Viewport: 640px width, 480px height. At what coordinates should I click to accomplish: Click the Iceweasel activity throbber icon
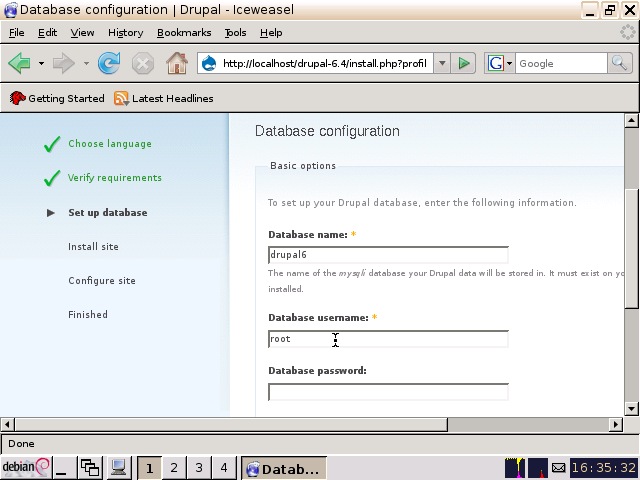pyautogui.click(x=627, y=32)
